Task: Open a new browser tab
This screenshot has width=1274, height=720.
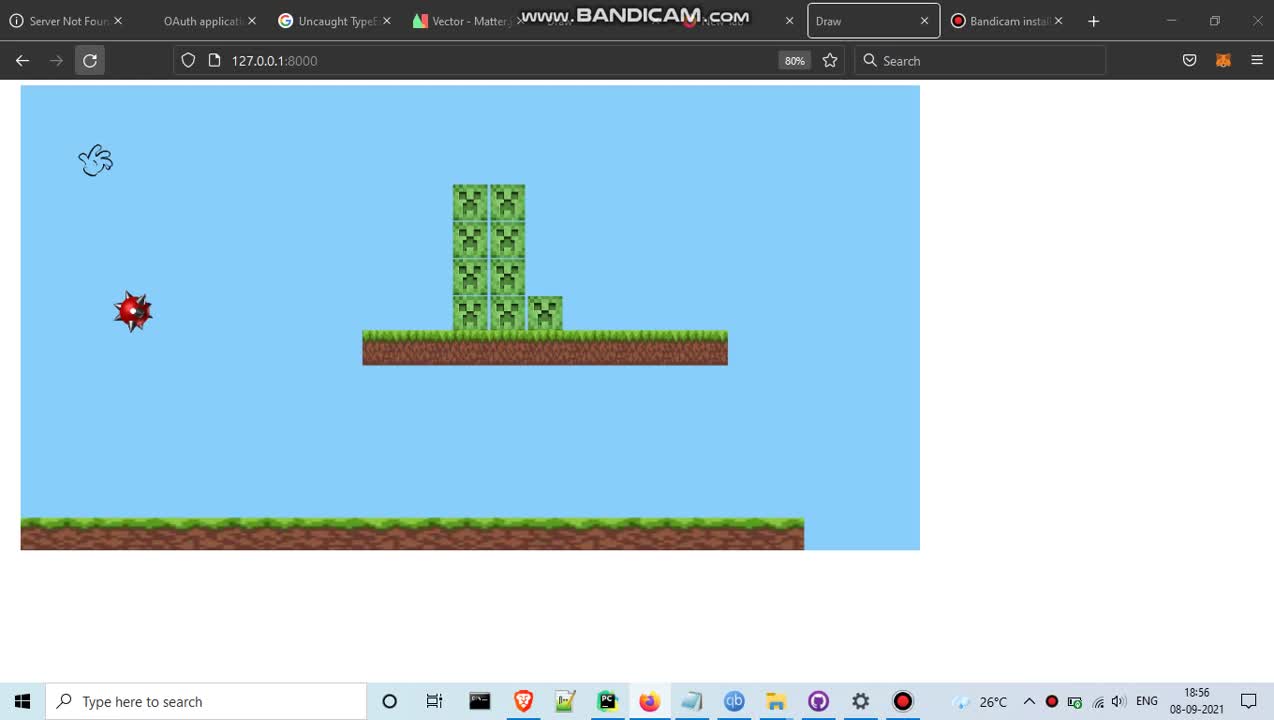Action: click(1094, 21)
